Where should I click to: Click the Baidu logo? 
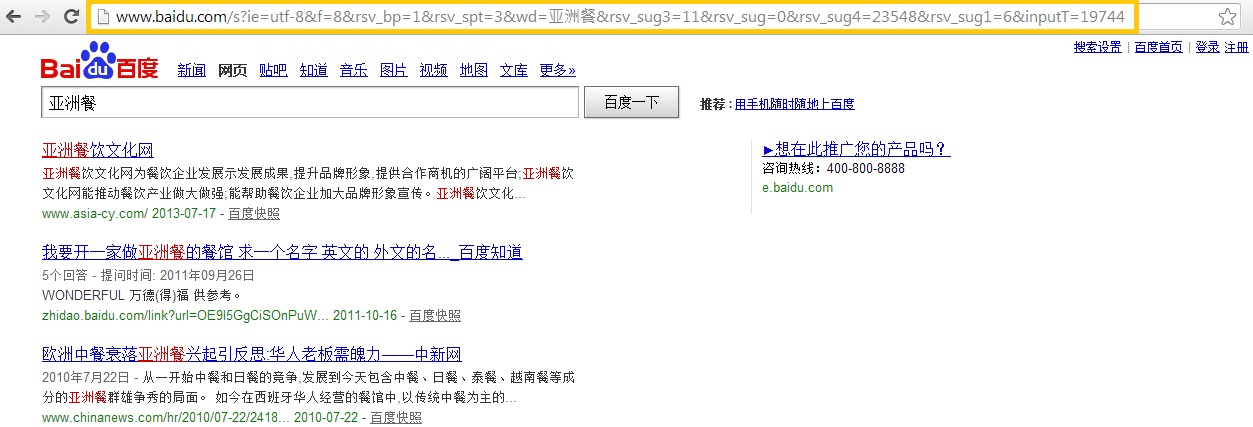(x=100, y=63)
